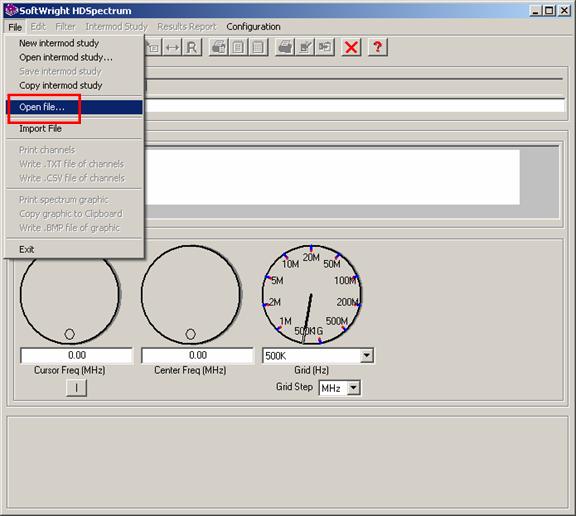Choose New intermod study from File menu

[59, 43]
